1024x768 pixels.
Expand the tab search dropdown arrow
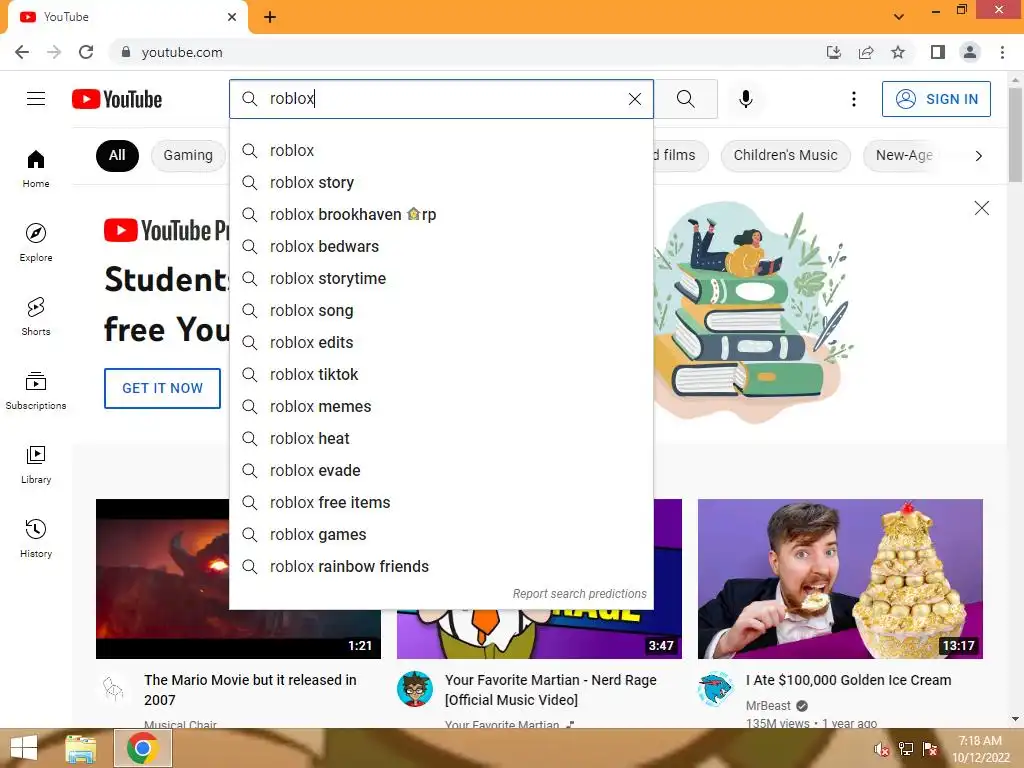click(899, 17)
